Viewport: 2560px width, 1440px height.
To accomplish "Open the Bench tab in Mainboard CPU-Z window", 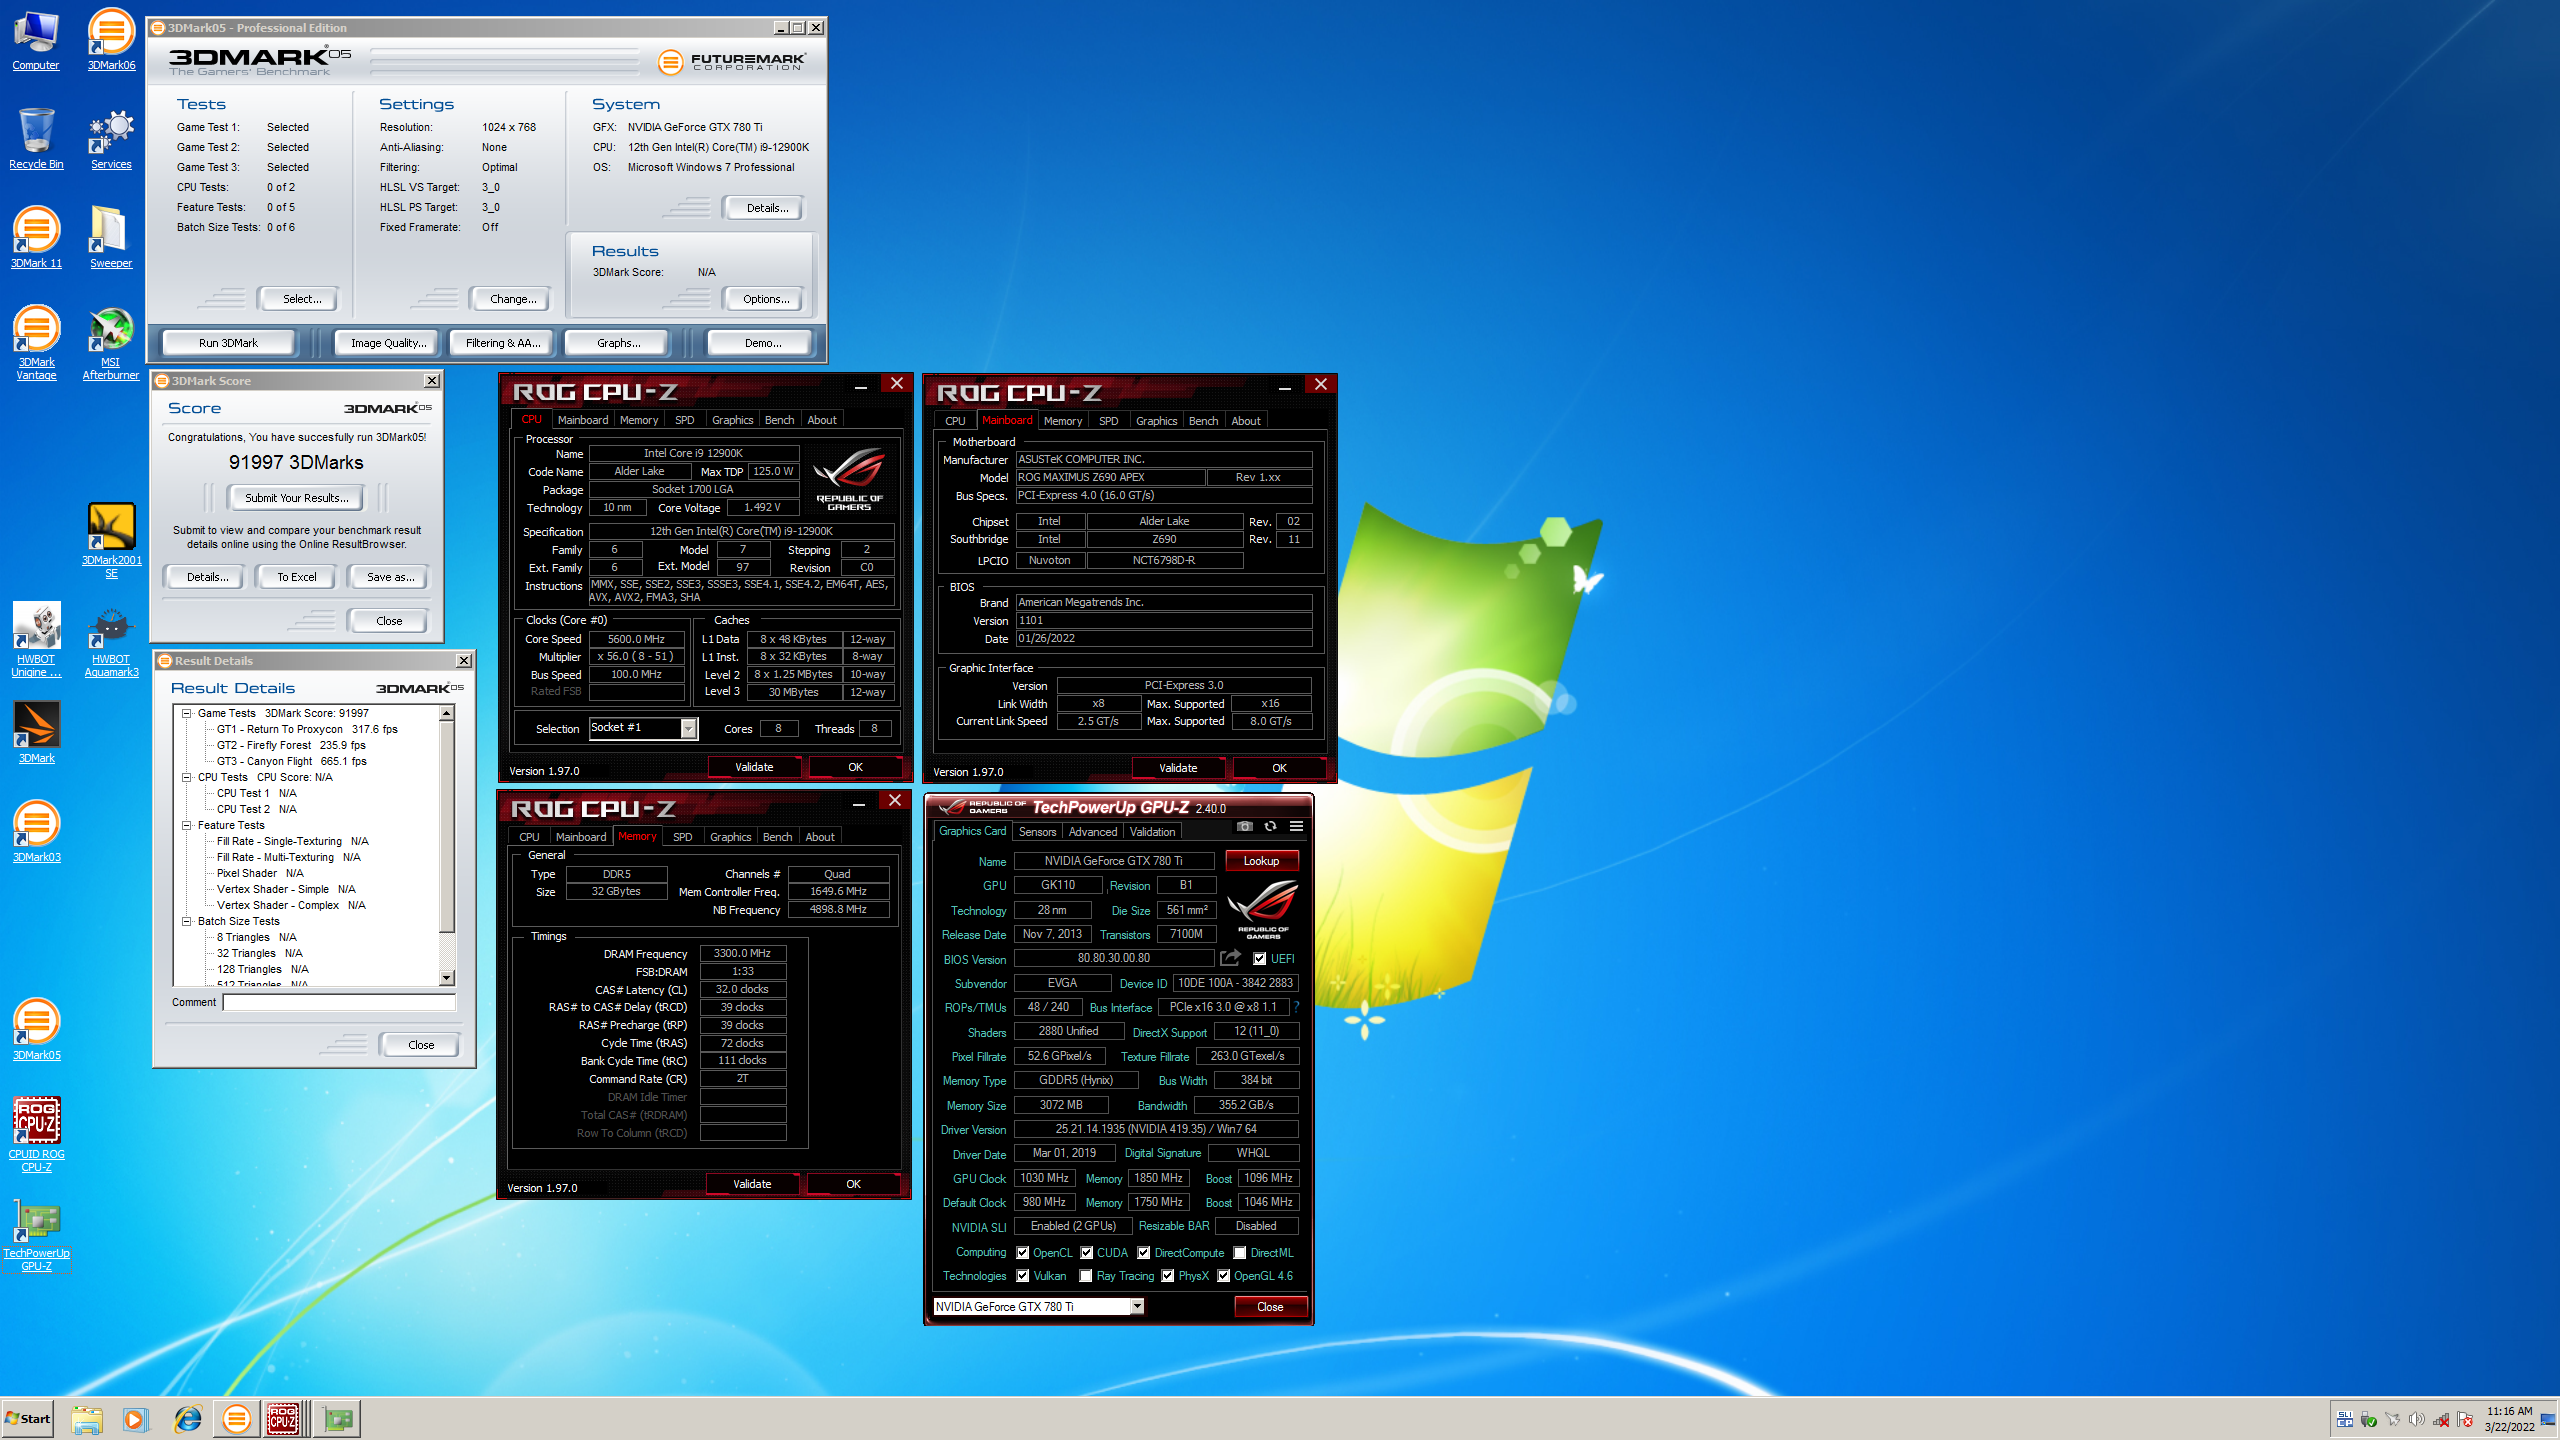I will 1203,421.
